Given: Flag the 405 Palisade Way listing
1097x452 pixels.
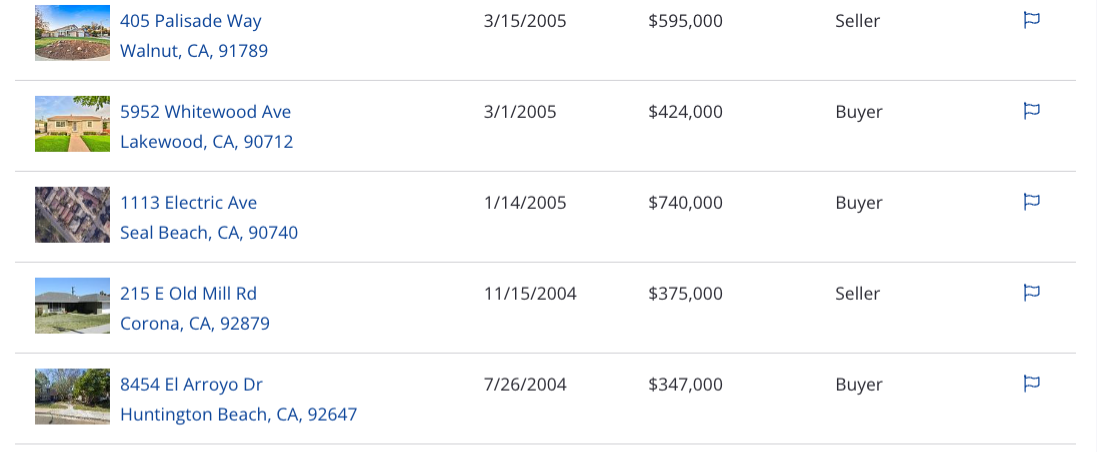Looking at the screenshot, I should point(1031,20).
